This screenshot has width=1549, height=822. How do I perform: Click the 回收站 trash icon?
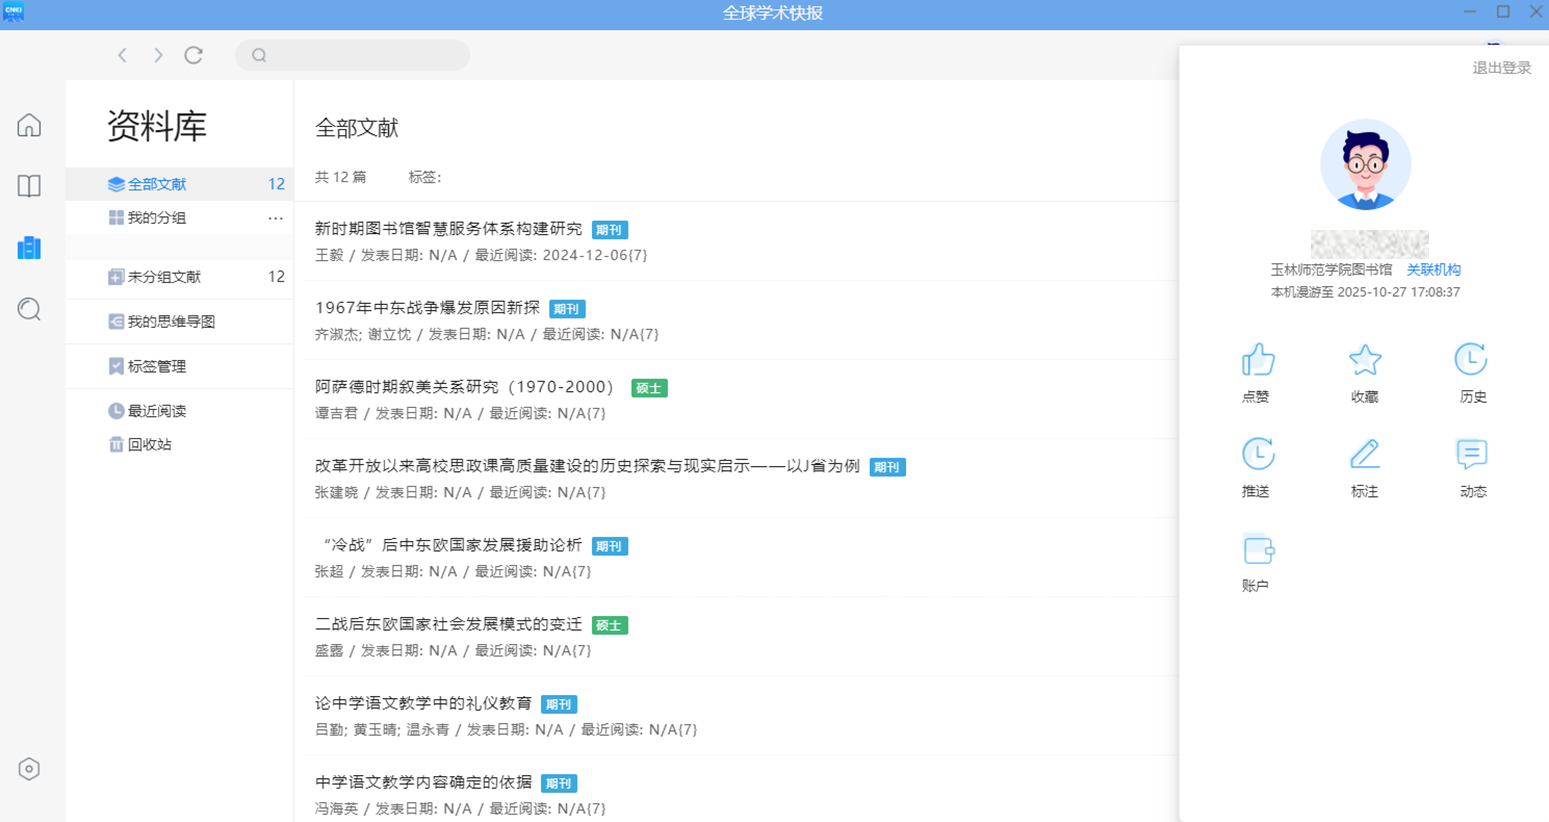click(116, 445)
